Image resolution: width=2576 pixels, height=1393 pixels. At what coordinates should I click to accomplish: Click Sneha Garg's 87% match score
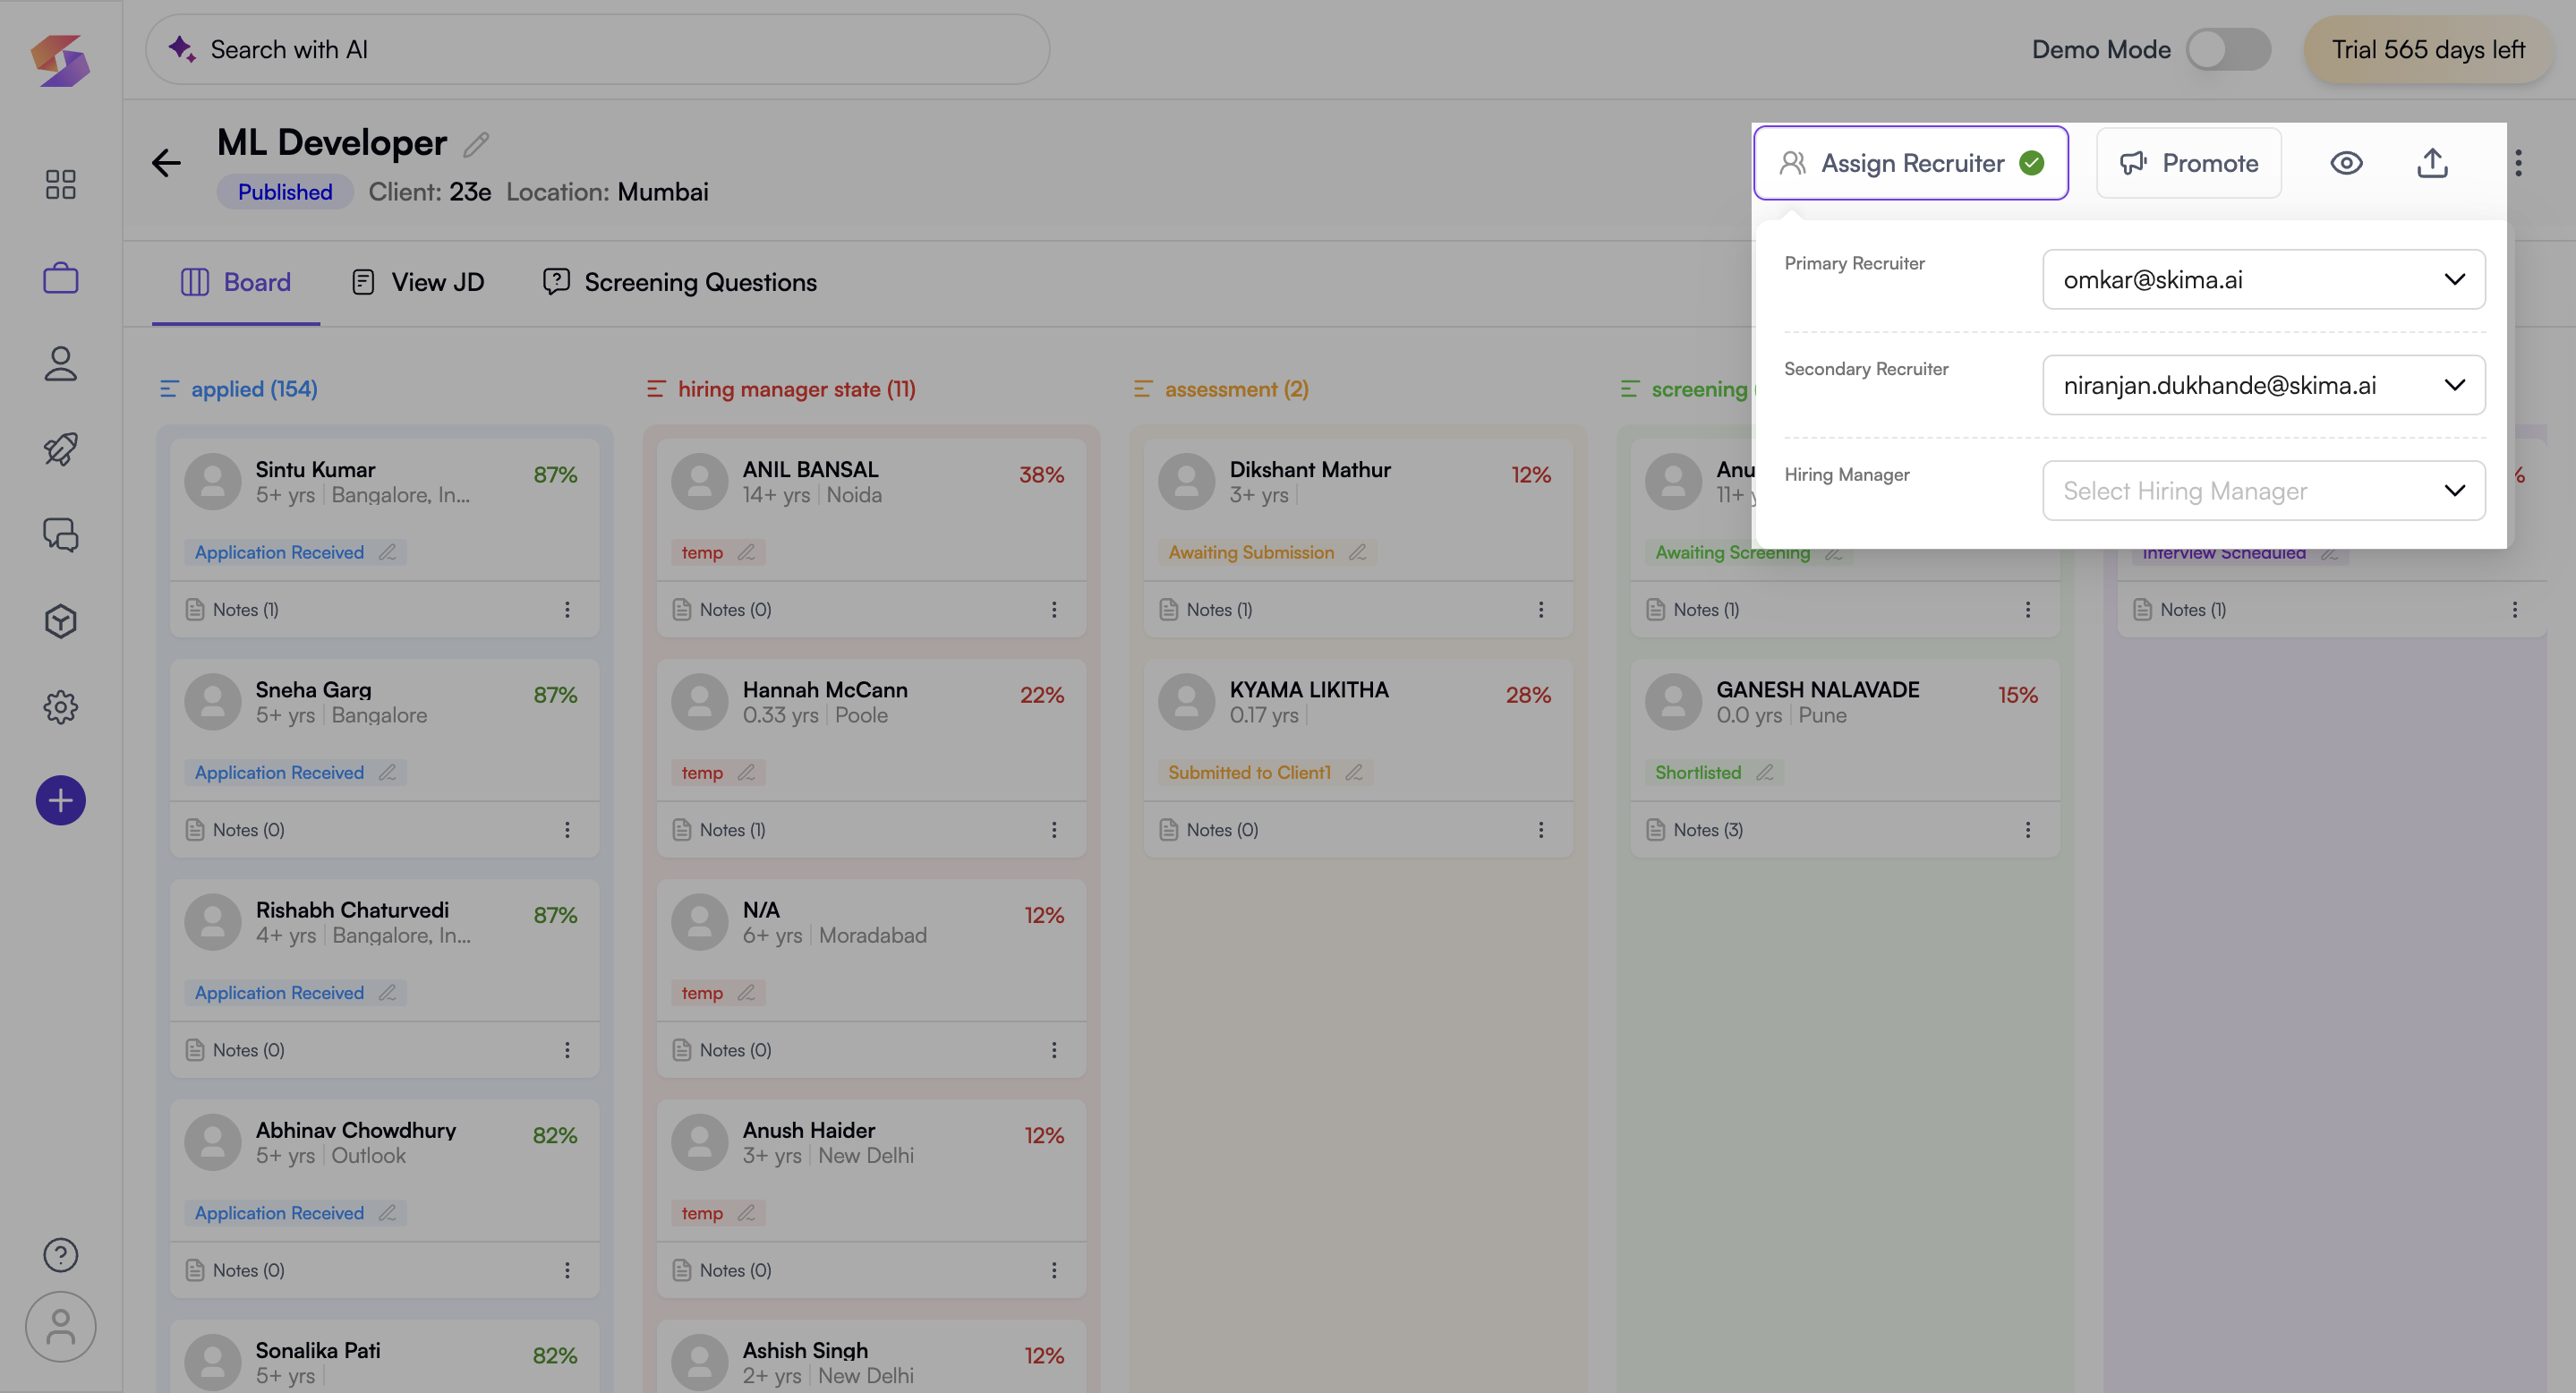click(555, 695)
